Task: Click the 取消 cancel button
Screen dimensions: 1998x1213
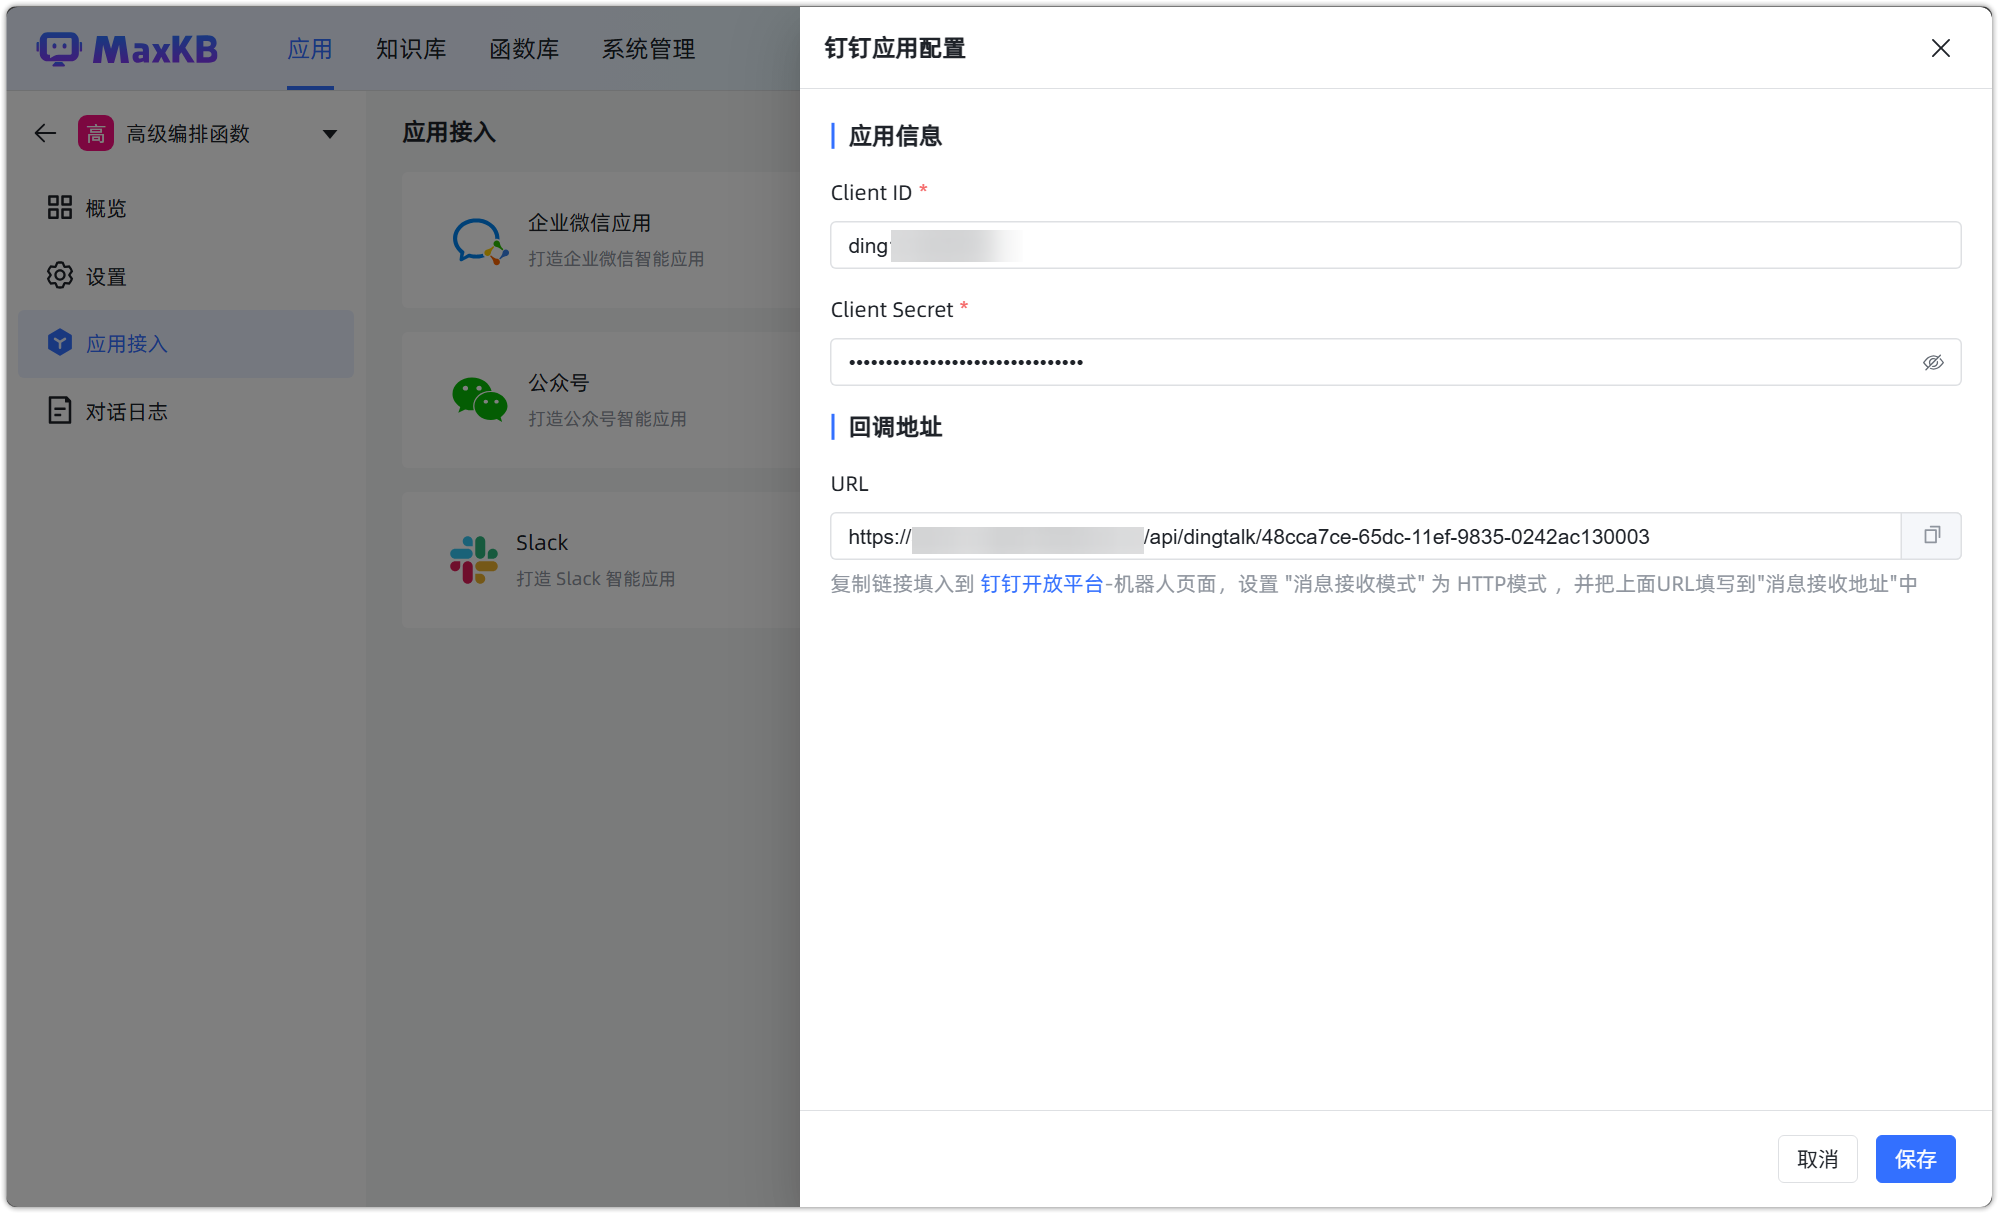Action: (1817, 1158)
